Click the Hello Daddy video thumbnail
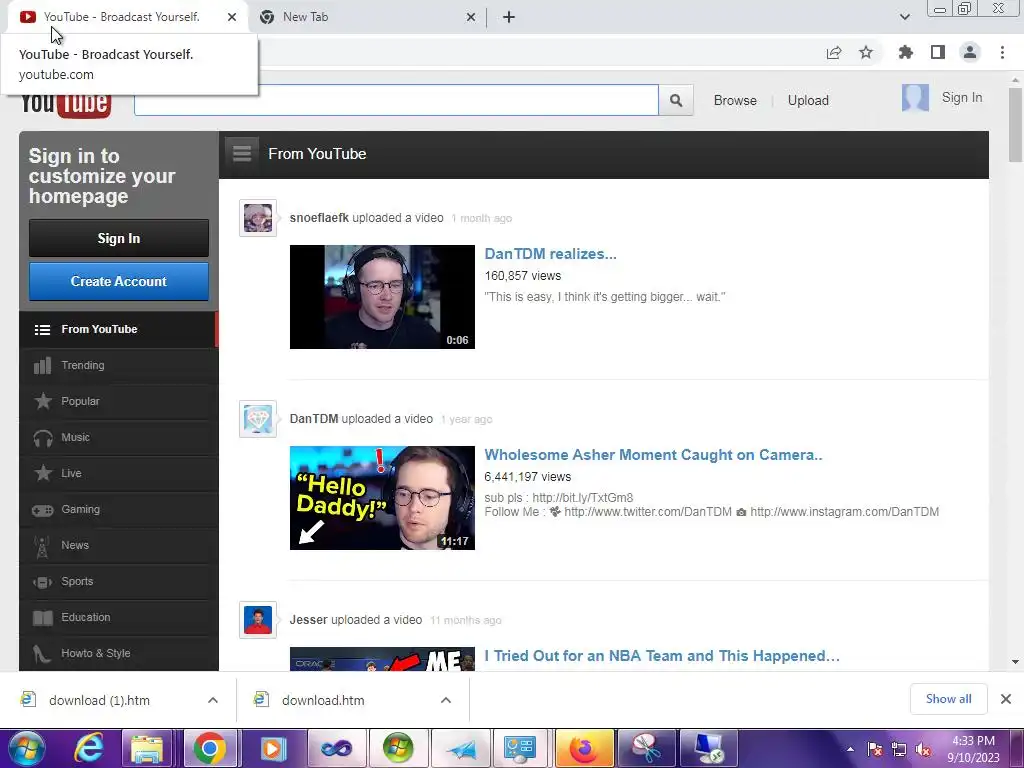This screenshot has height=768, width=1024. (382, 498)
